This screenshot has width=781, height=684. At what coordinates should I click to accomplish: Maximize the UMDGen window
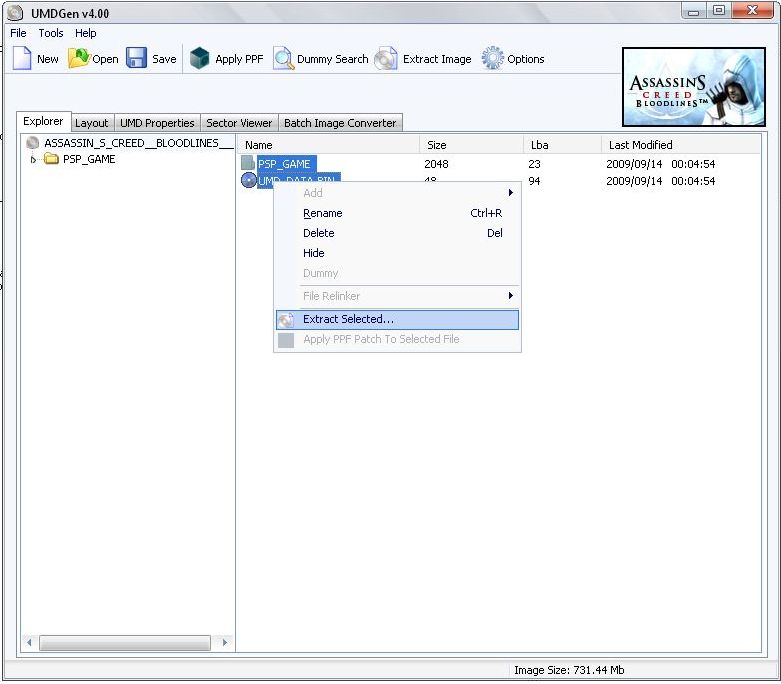[x=719, y=10]
